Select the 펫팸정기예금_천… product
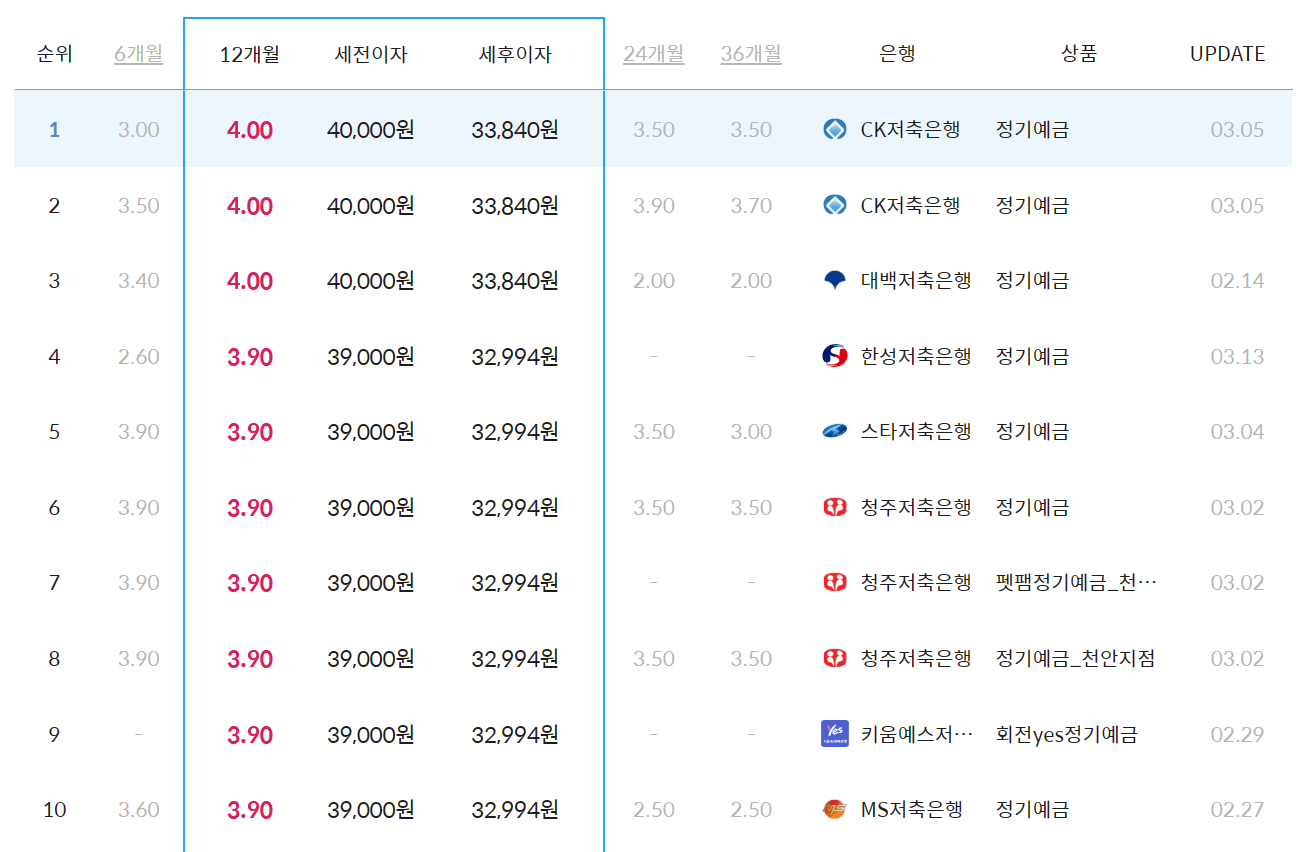This screenshot has height=852, width=1314. [1077, 583]
